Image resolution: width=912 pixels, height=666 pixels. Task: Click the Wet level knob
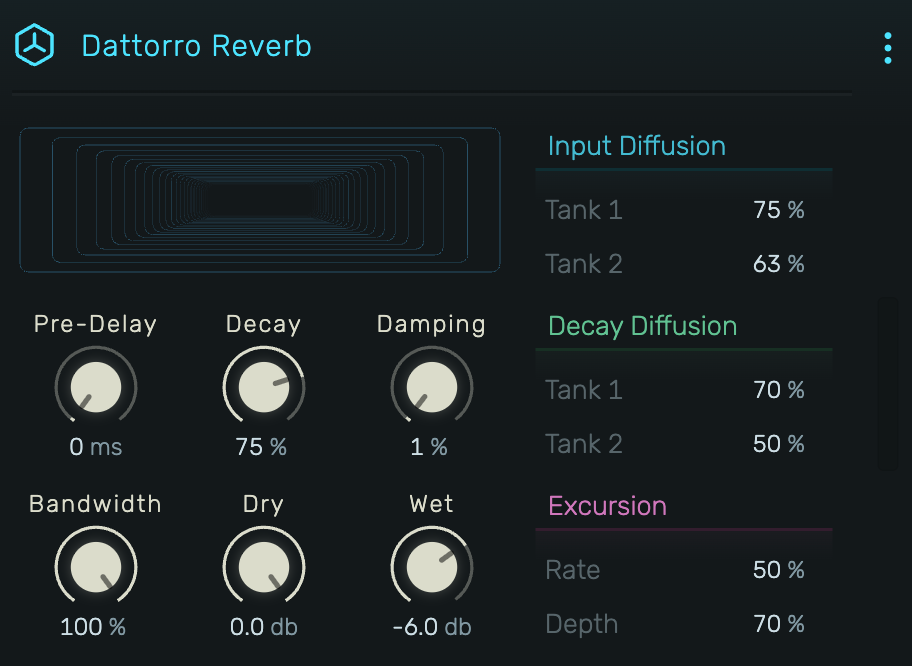pos(432,567)
